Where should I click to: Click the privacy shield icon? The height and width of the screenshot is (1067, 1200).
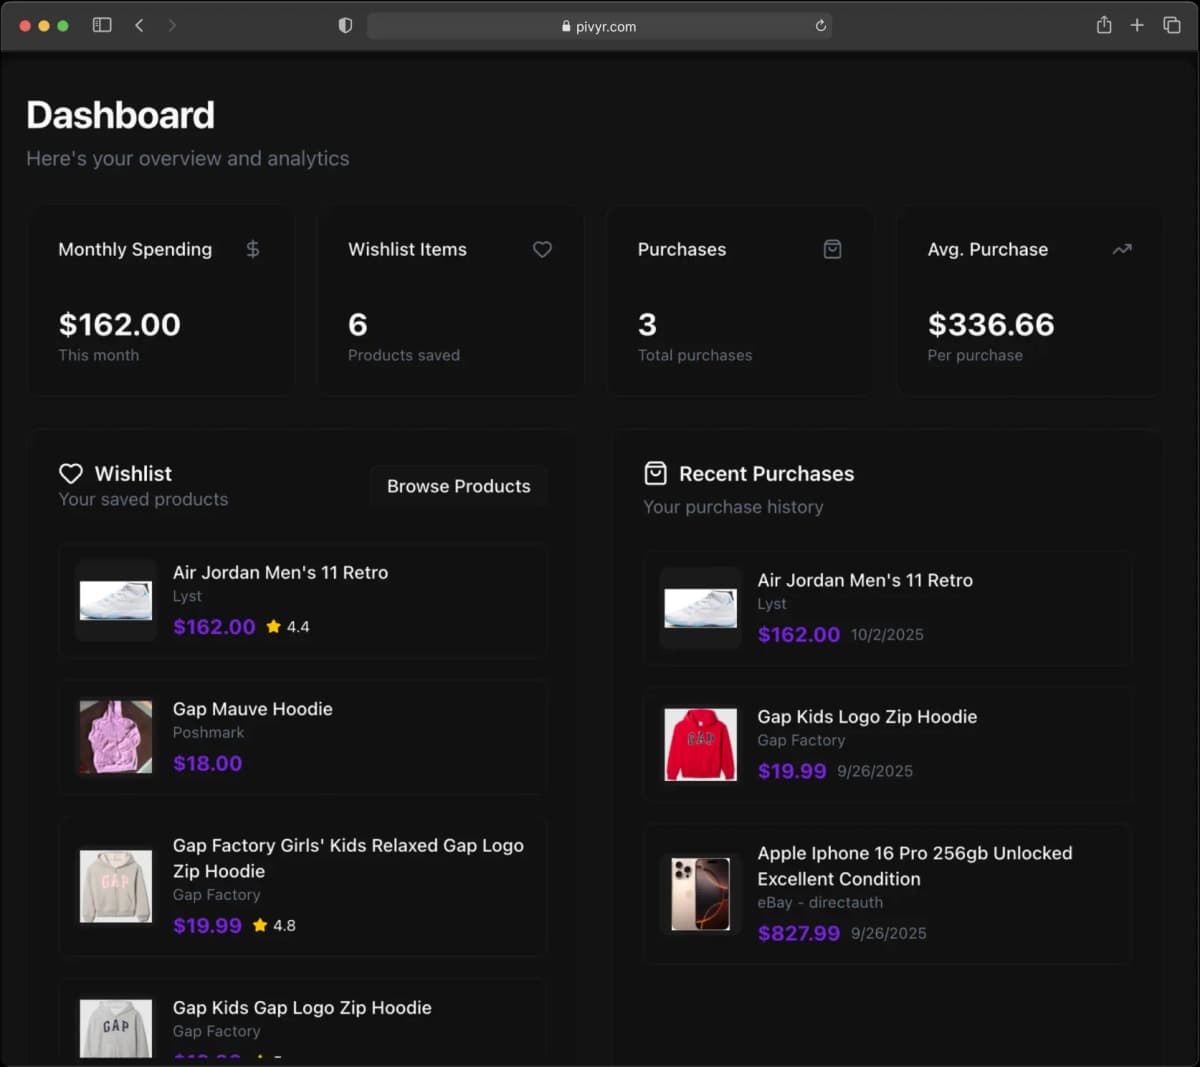coord(345,25)
